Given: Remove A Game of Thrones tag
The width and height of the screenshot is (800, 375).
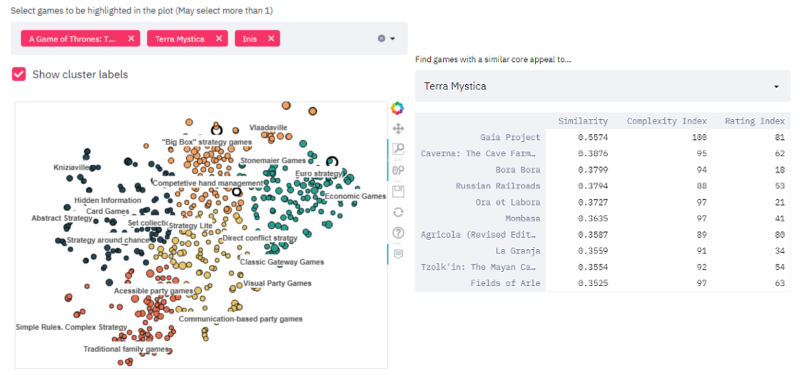Looking at the screenshot, I should pyautogui.click(x=131, y=38).
